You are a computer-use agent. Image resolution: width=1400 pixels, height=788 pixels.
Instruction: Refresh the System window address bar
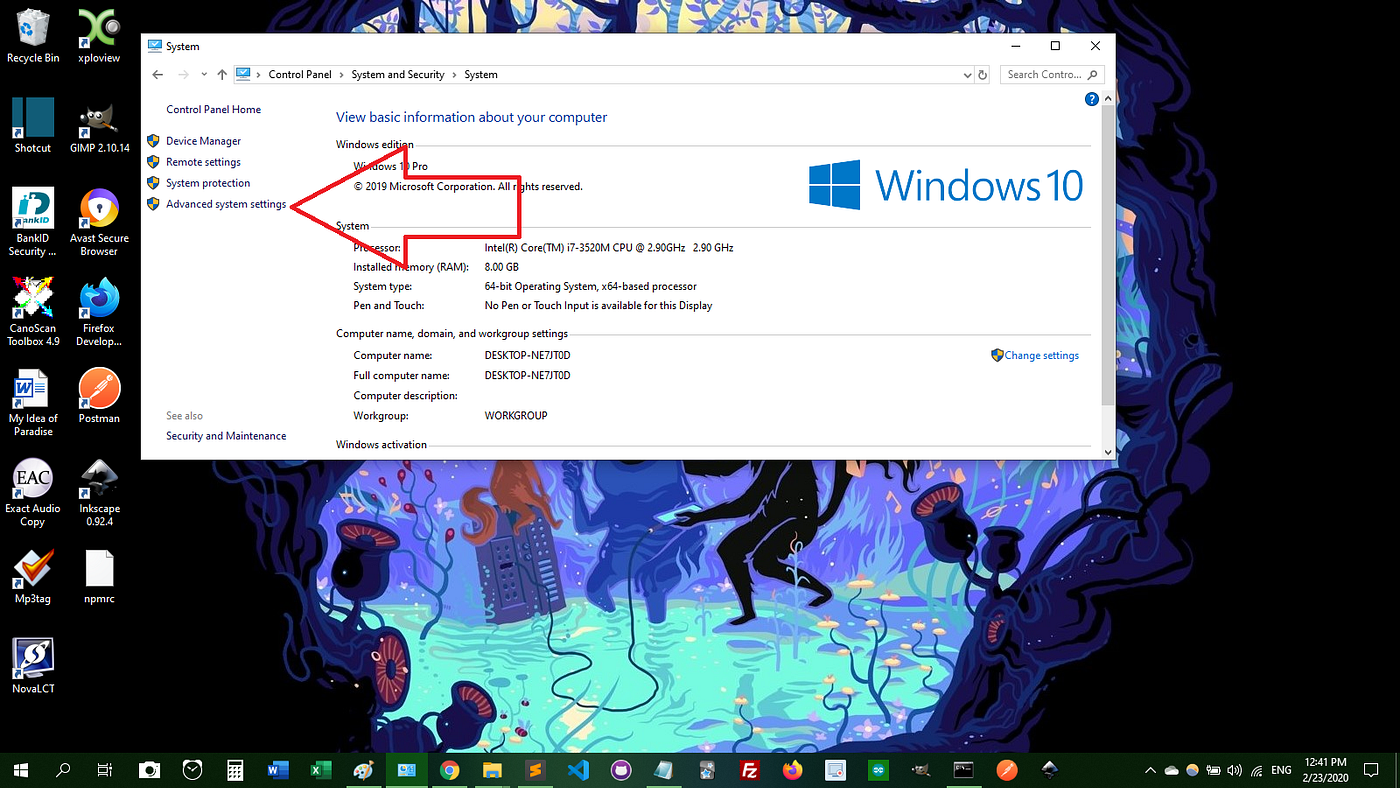(x=983, y=75)
